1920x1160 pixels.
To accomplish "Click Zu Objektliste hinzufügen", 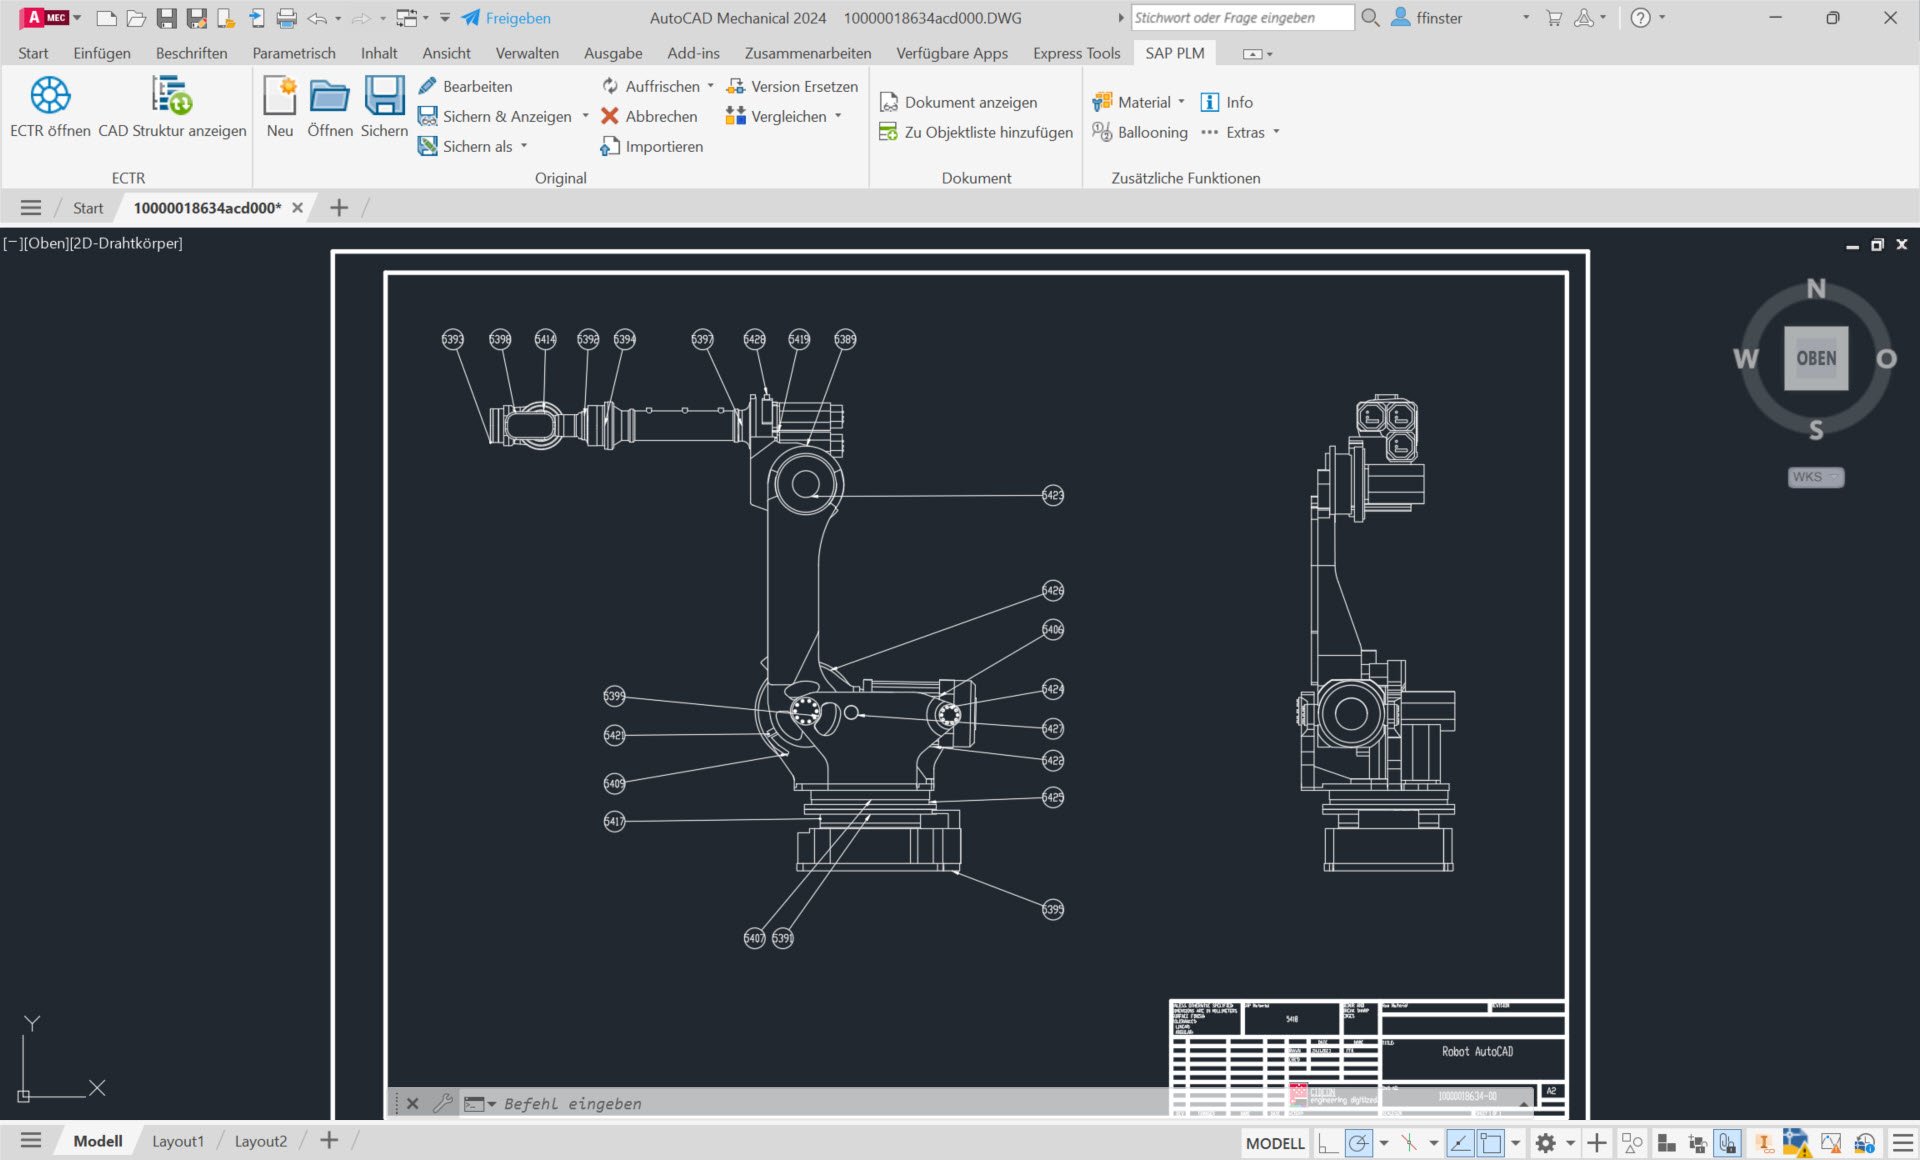I will (x=976, y=132).
